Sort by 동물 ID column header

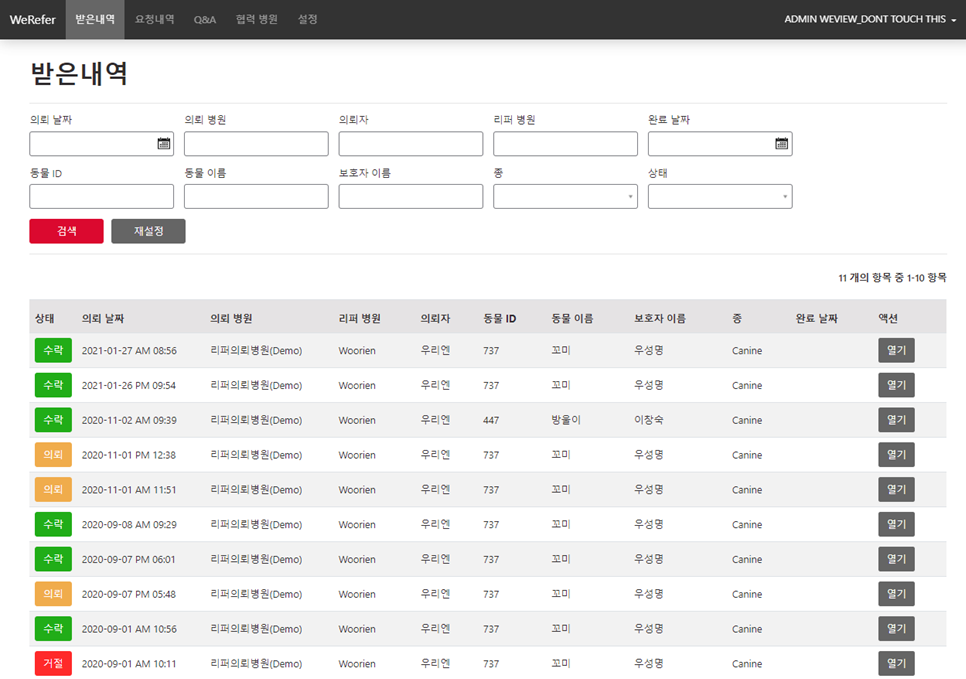pyautogui.click(x=500, y=319)
